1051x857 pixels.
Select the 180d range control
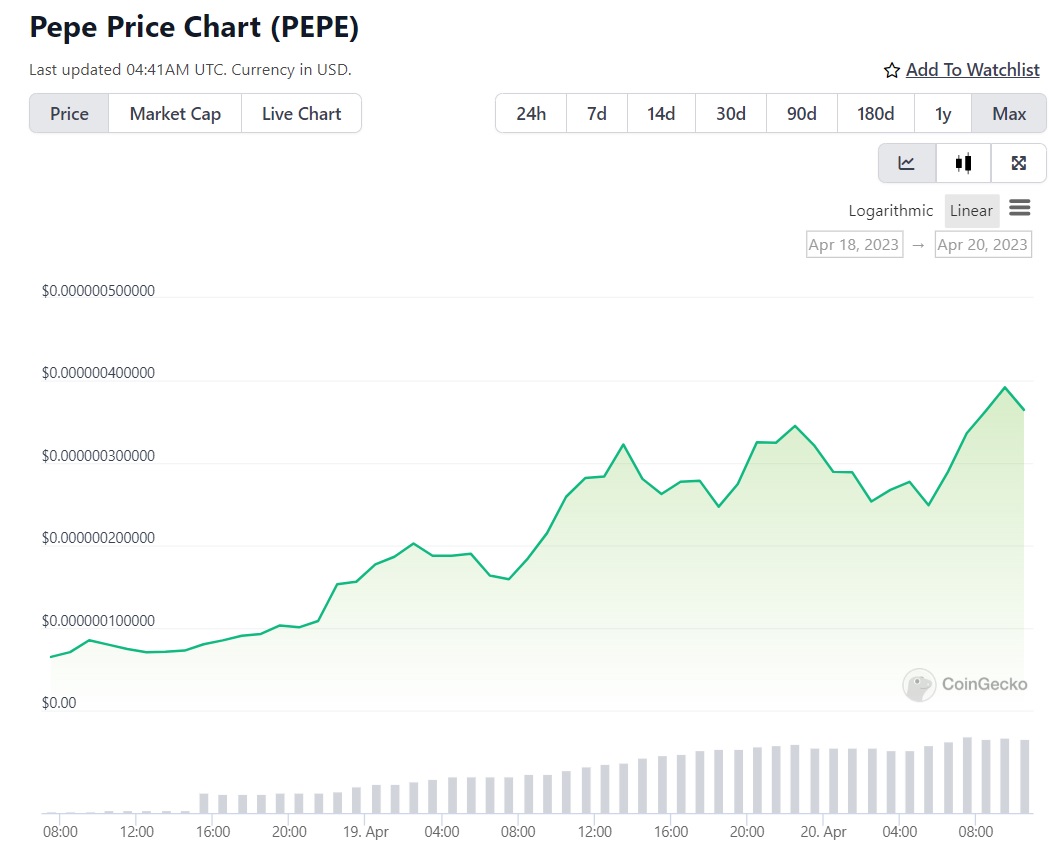(875, 113)
